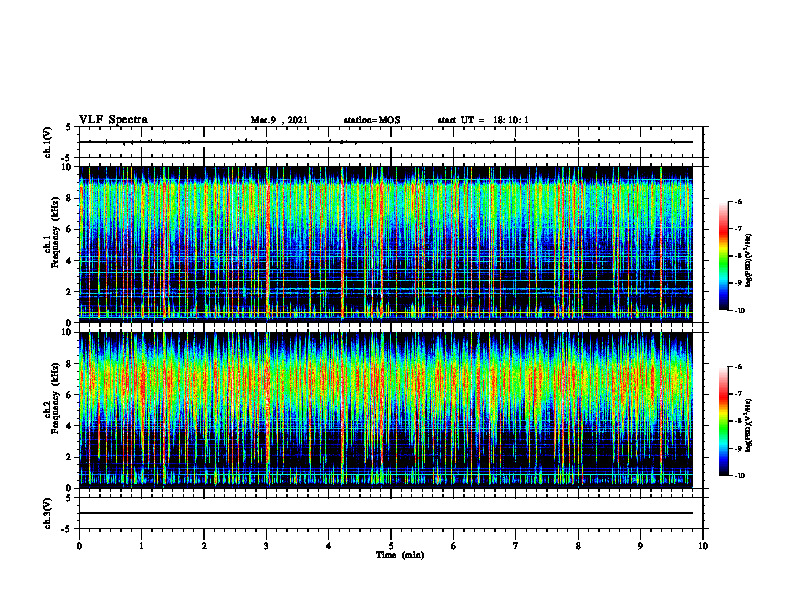The width and height of the screenshot is (792, 612).
Task: Select the ch.1 "Frequency (kHz)" axis label
Action: click(54, 233)
